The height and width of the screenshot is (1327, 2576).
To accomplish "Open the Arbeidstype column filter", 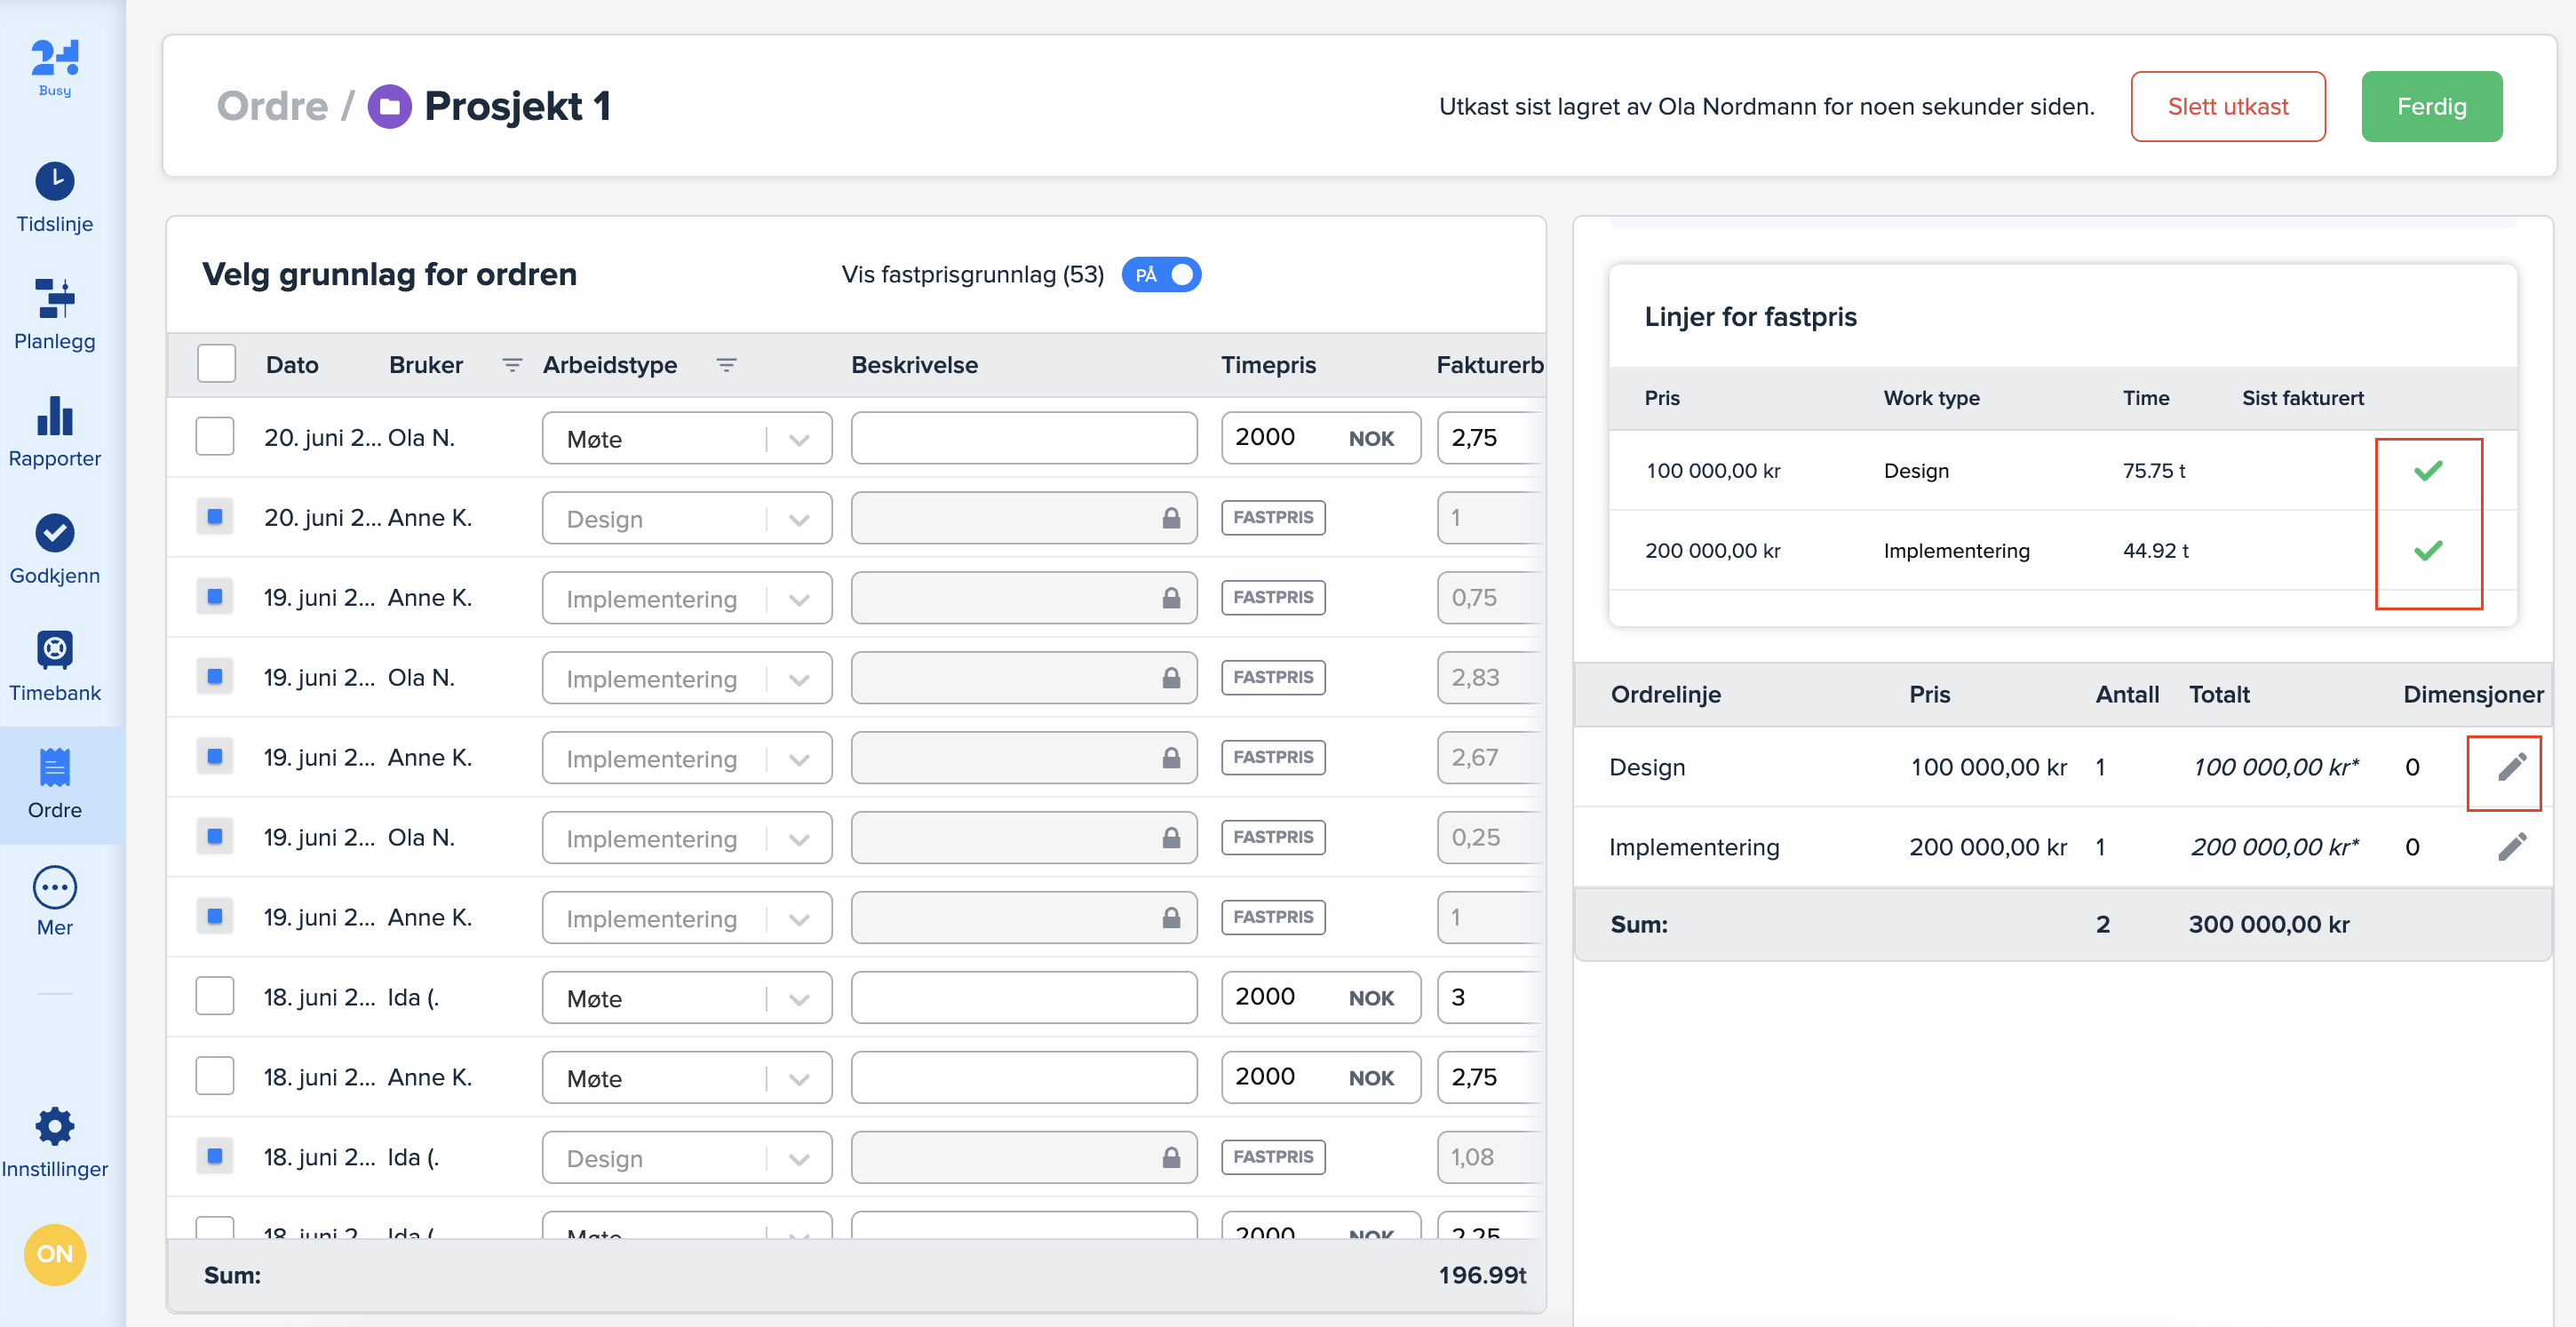I will click(726, 365).
